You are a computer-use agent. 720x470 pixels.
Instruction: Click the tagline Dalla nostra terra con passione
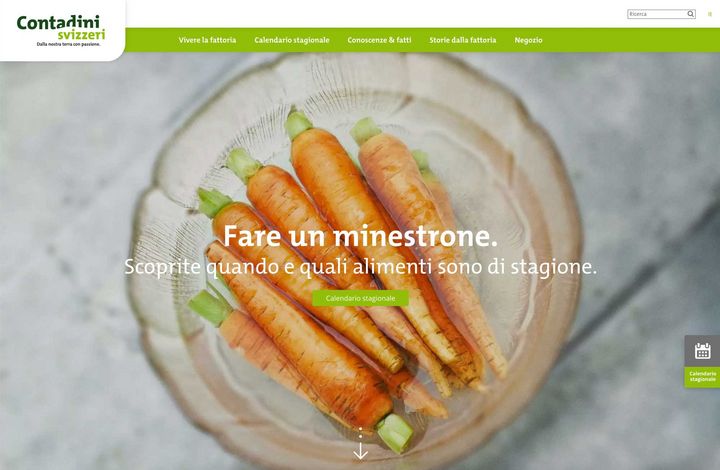(68, 45)
